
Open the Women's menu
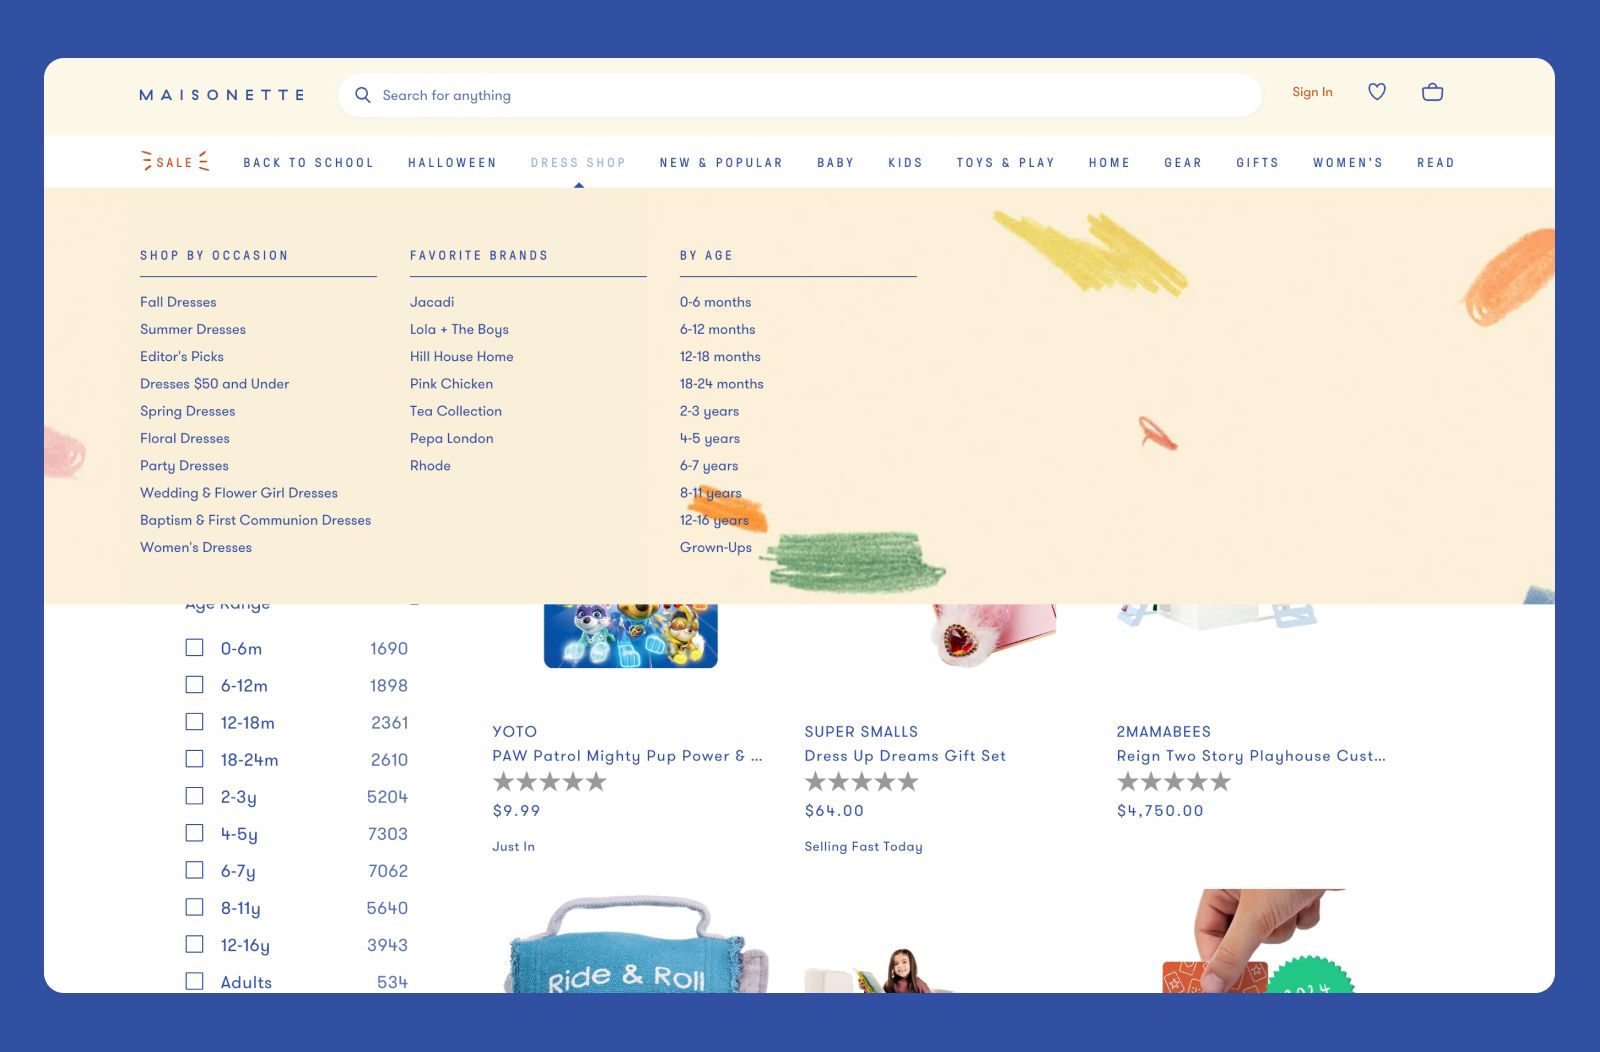pyautogui.click(x=1348, y=162)
